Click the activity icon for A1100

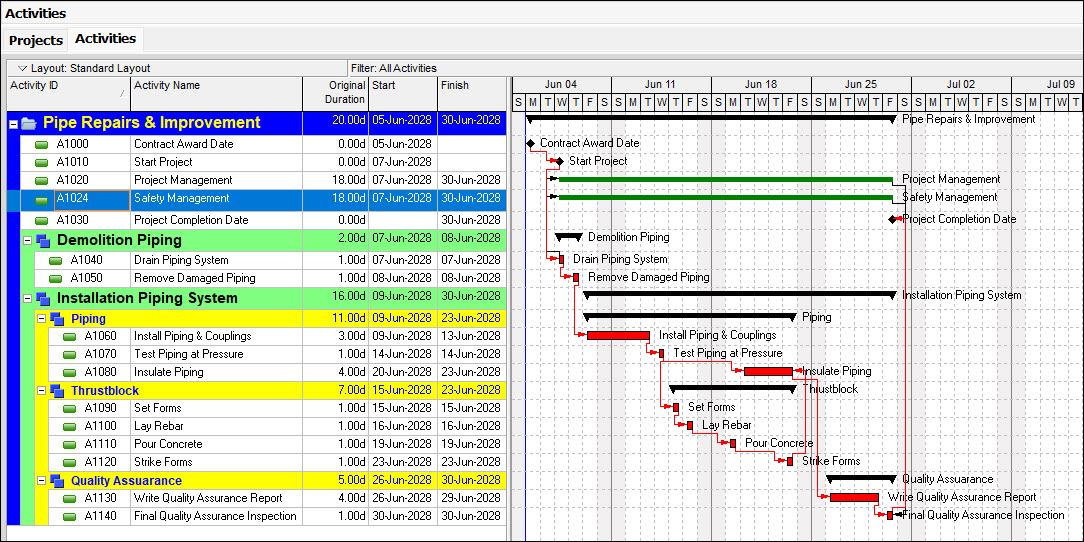click(x=69, y=427)
